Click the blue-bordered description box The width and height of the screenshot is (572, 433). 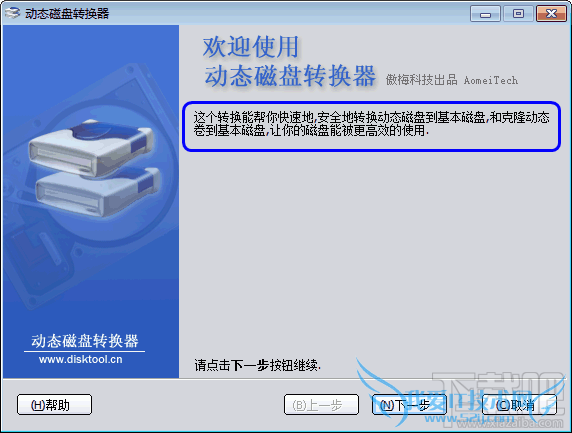point(371,126)
